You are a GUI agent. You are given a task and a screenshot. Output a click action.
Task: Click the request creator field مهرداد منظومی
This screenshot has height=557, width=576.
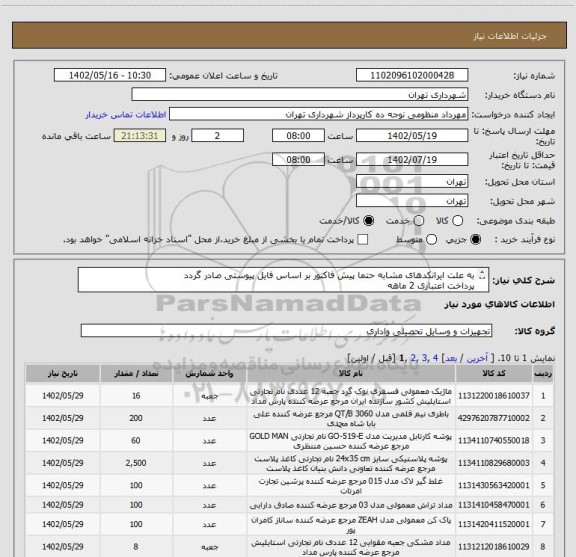(318, 115)
